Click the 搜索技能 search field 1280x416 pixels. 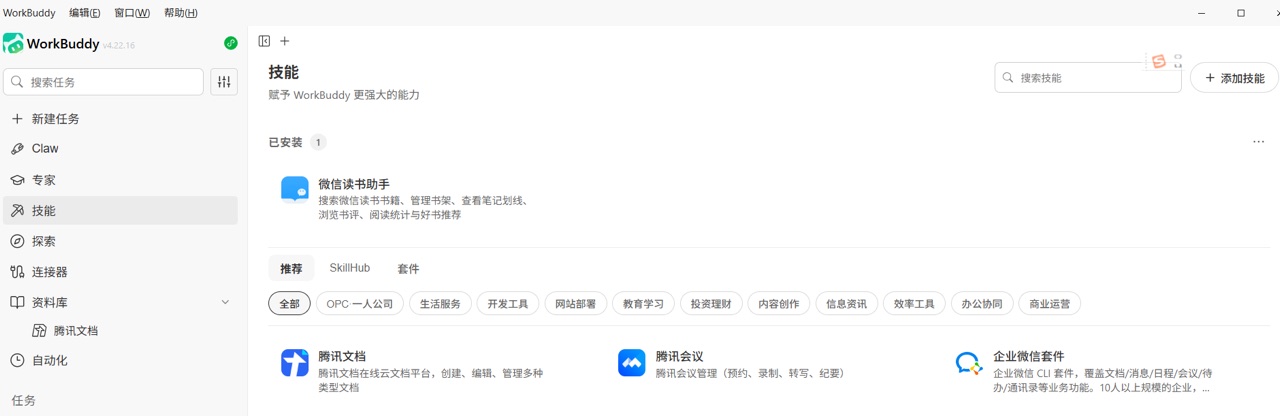click(1088, 78)
